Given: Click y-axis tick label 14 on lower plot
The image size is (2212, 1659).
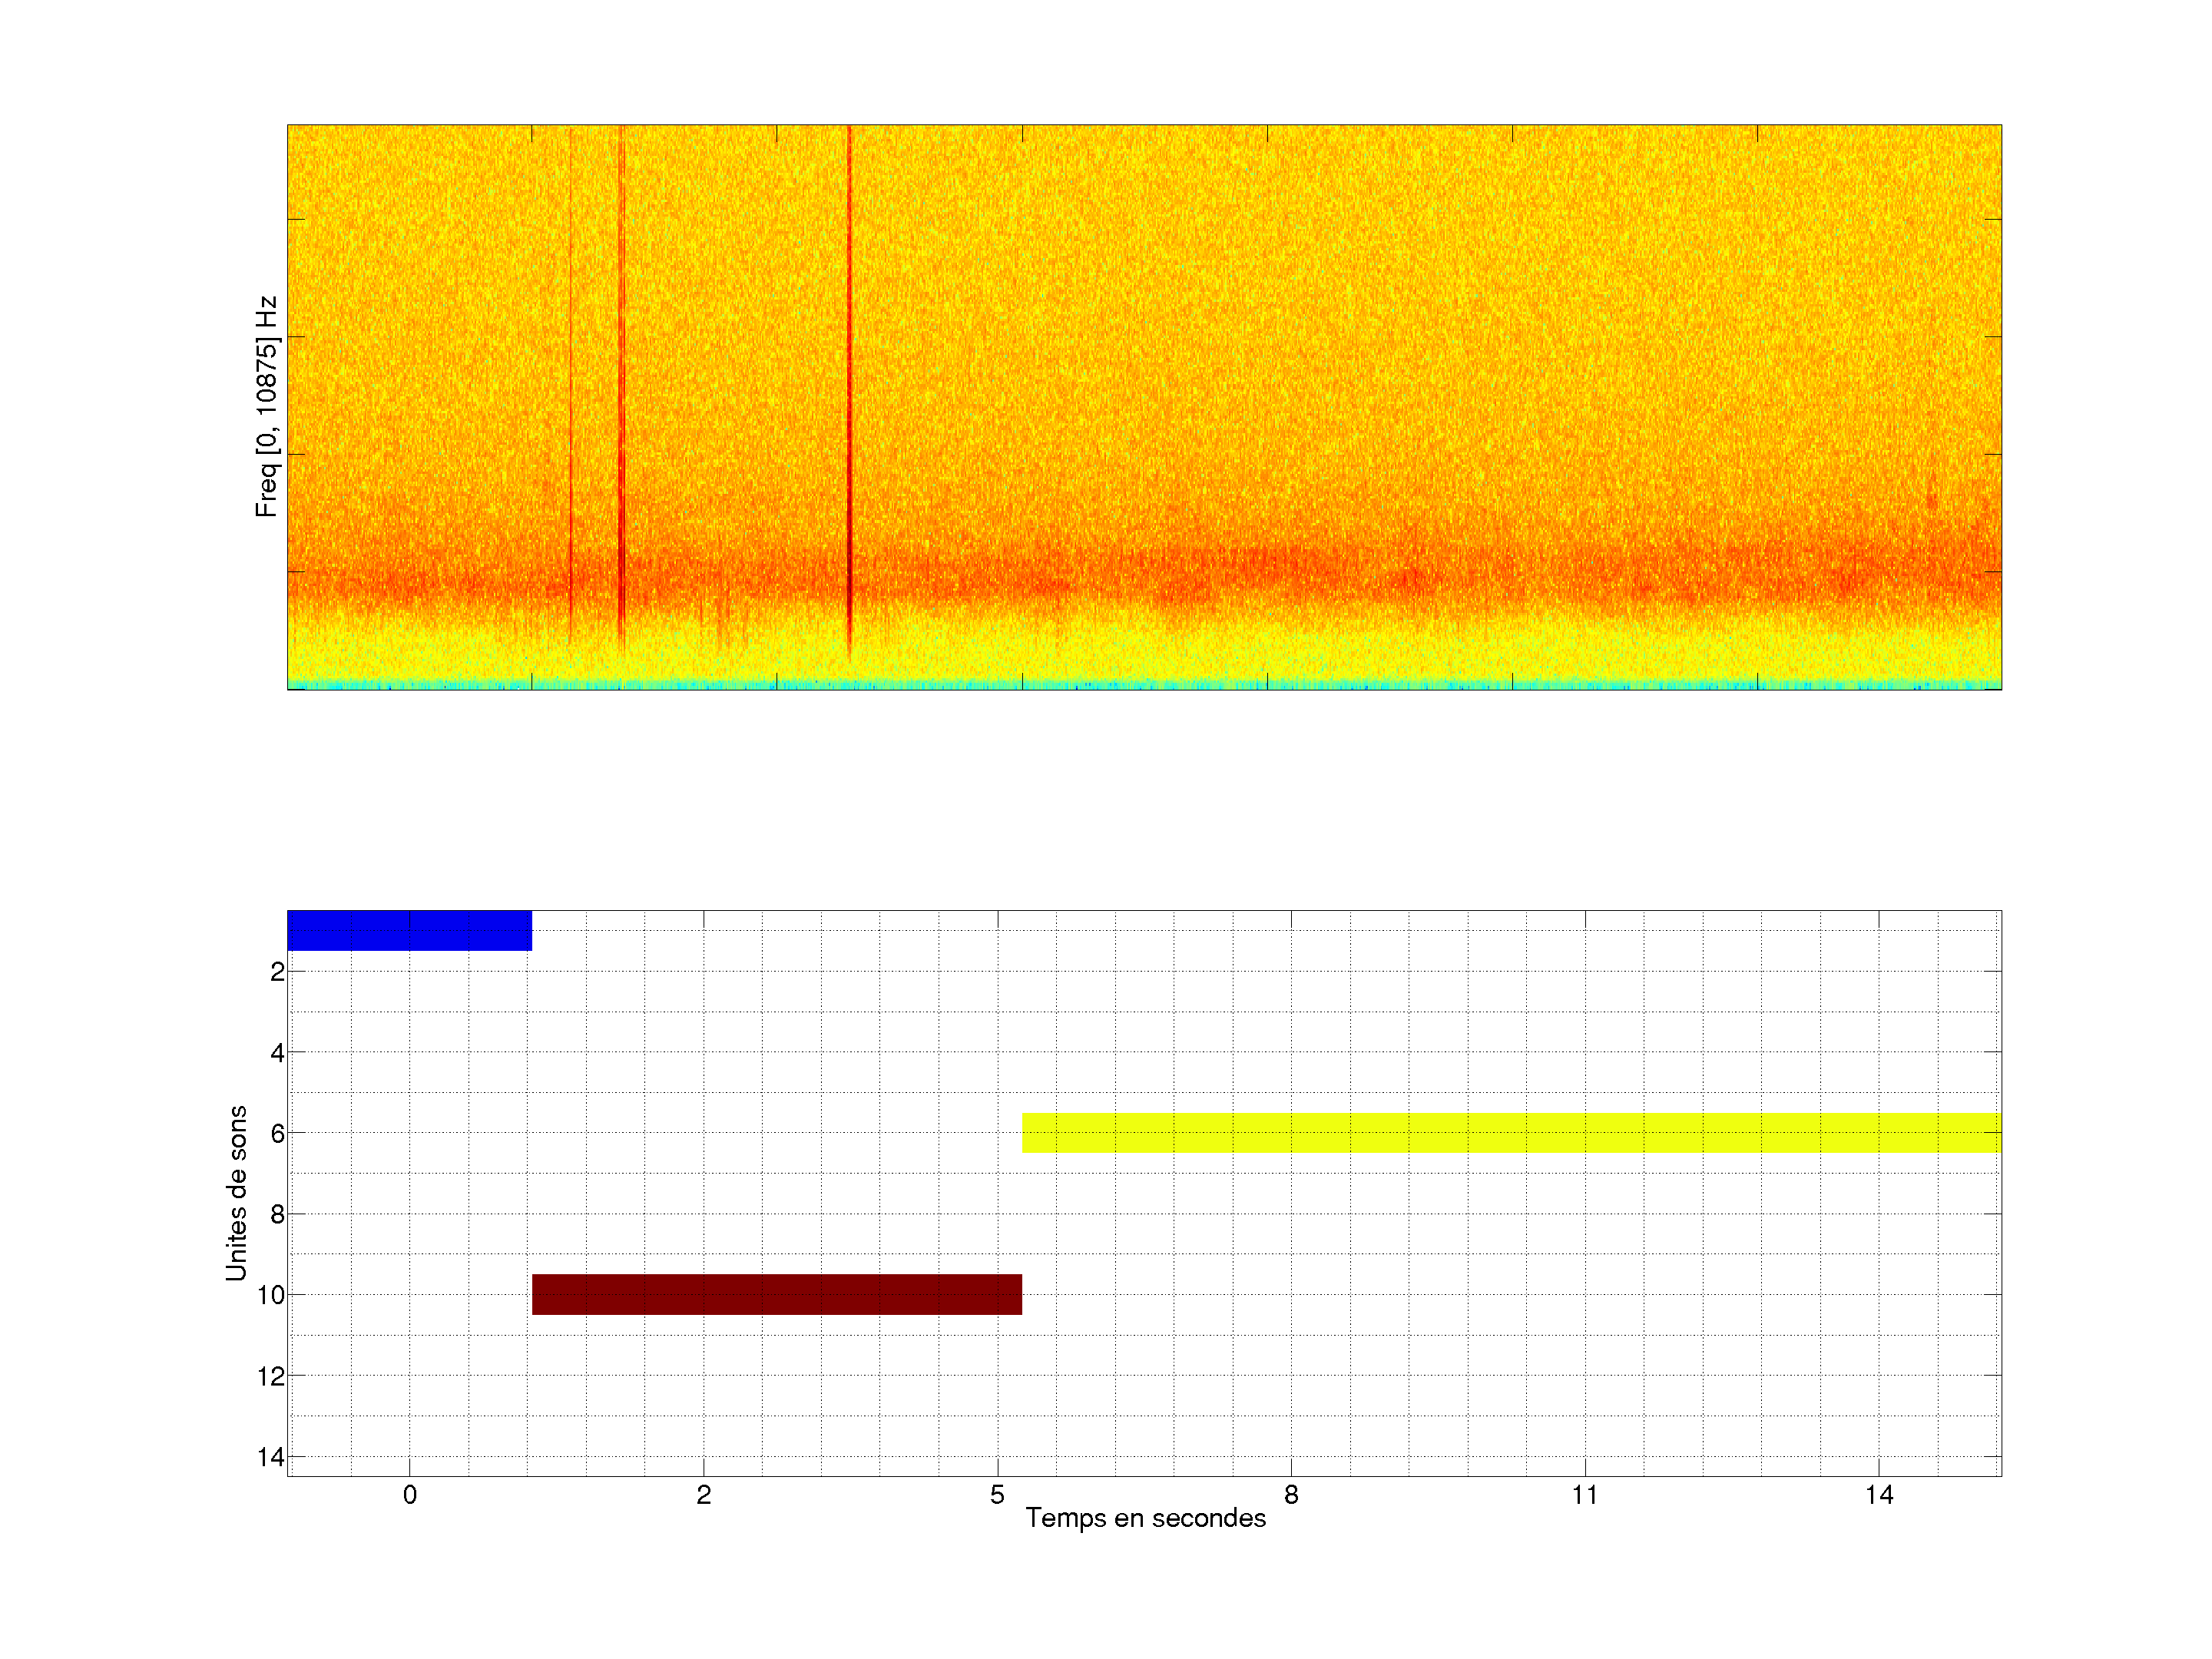Looking at the screenshot, I should [271, 1457].
